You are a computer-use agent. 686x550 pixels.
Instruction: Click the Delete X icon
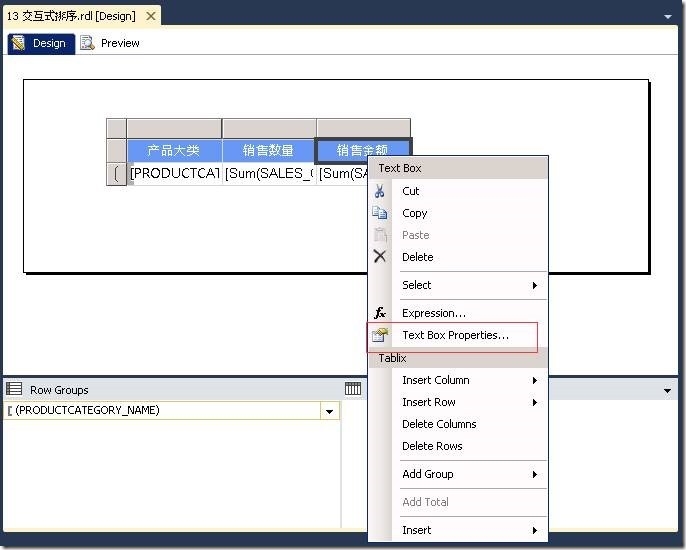coord(380,256)
